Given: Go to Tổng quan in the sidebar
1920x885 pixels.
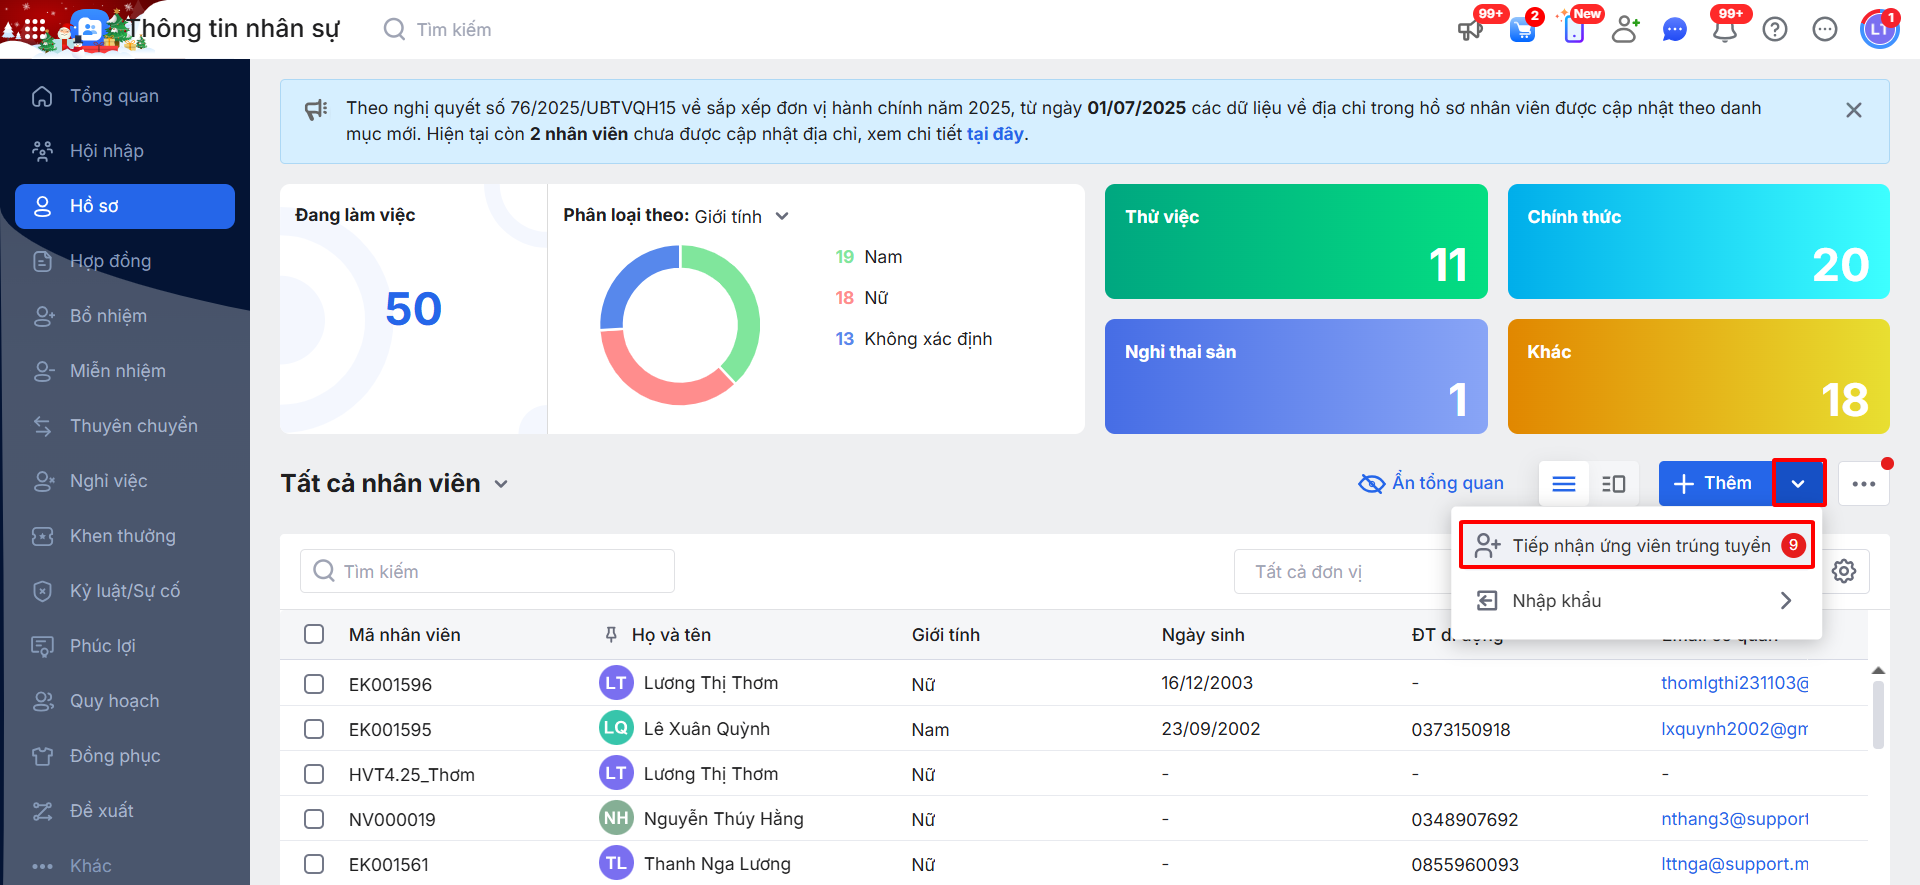Looking at the screenshot, I should pos(125,96).
